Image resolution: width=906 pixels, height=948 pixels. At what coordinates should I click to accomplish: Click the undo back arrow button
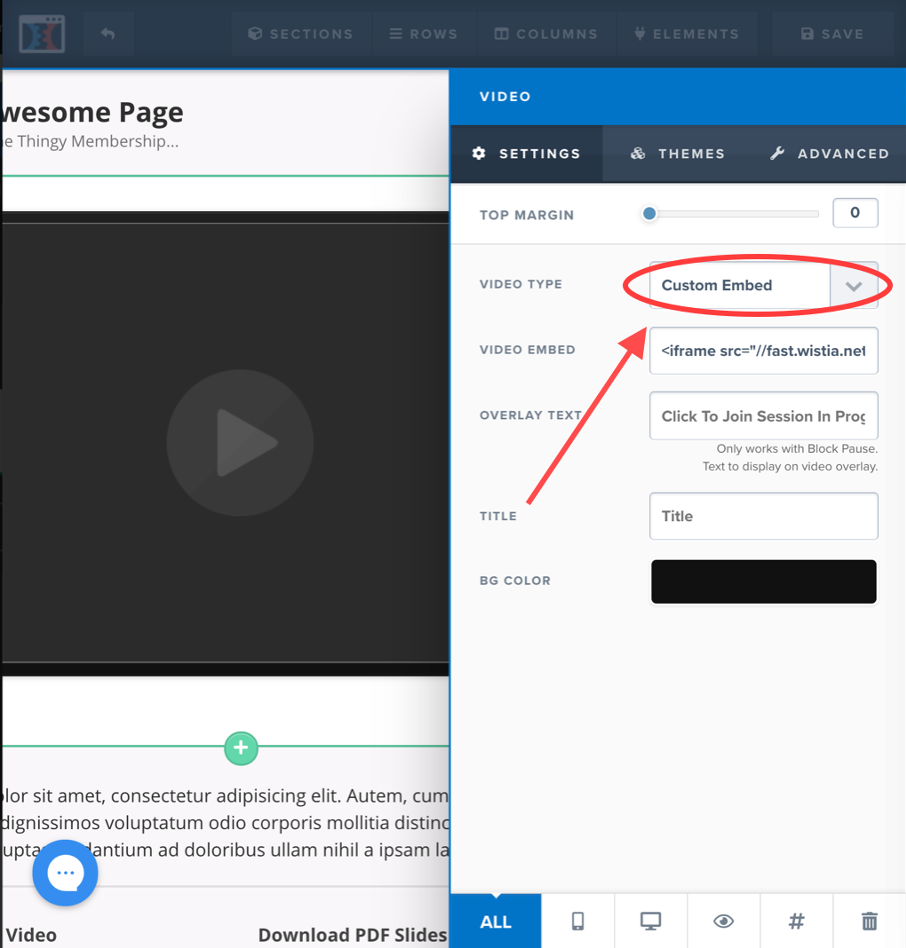[x=108, y=34]
